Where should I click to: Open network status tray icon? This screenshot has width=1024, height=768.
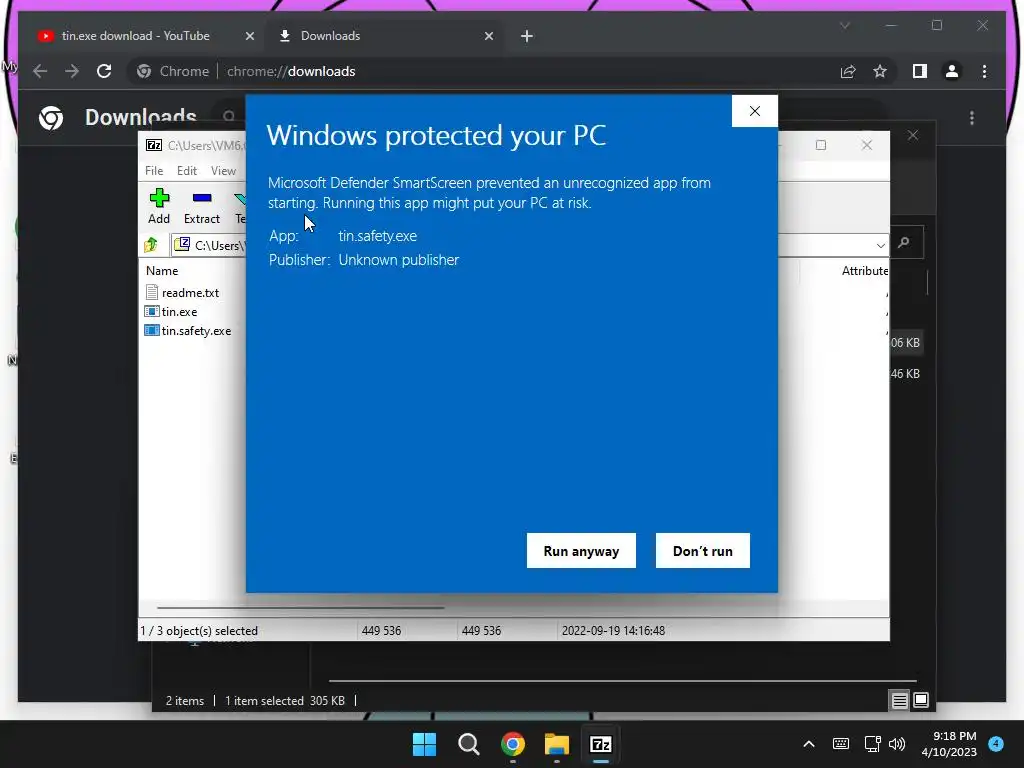872,744
